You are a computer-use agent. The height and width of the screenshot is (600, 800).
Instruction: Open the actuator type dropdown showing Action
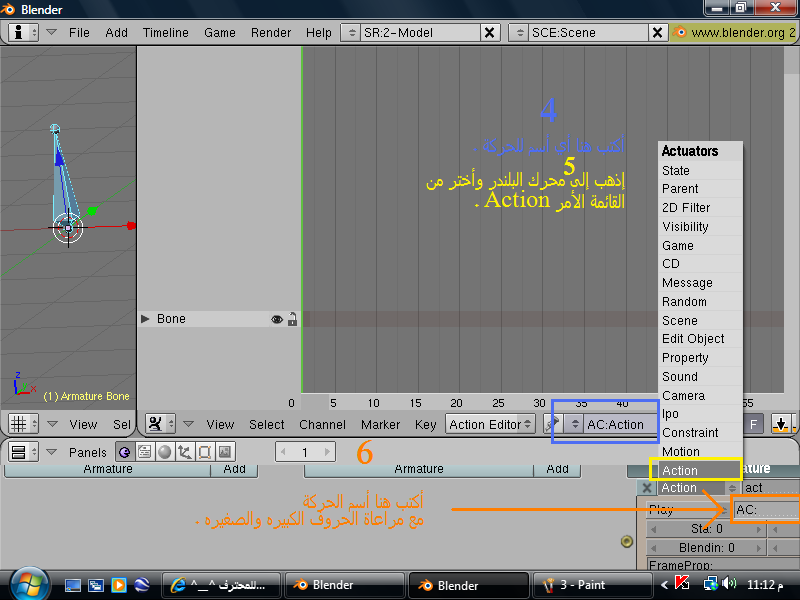(699, 488)
